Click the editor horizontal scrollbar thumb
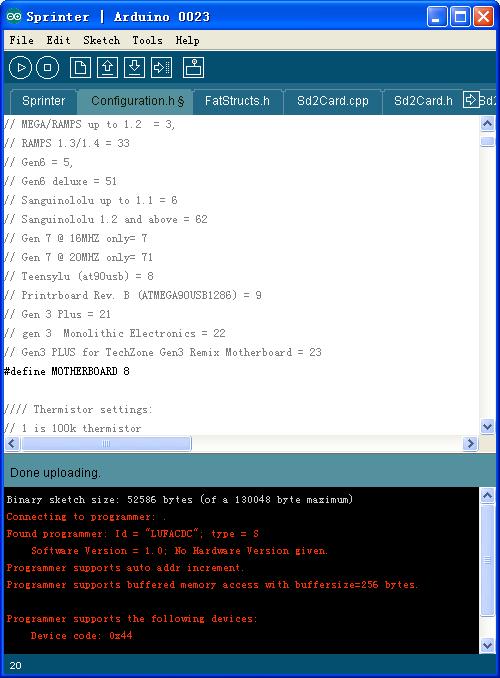This screenshot has height=678, width=500. click(x=106, y=443)
